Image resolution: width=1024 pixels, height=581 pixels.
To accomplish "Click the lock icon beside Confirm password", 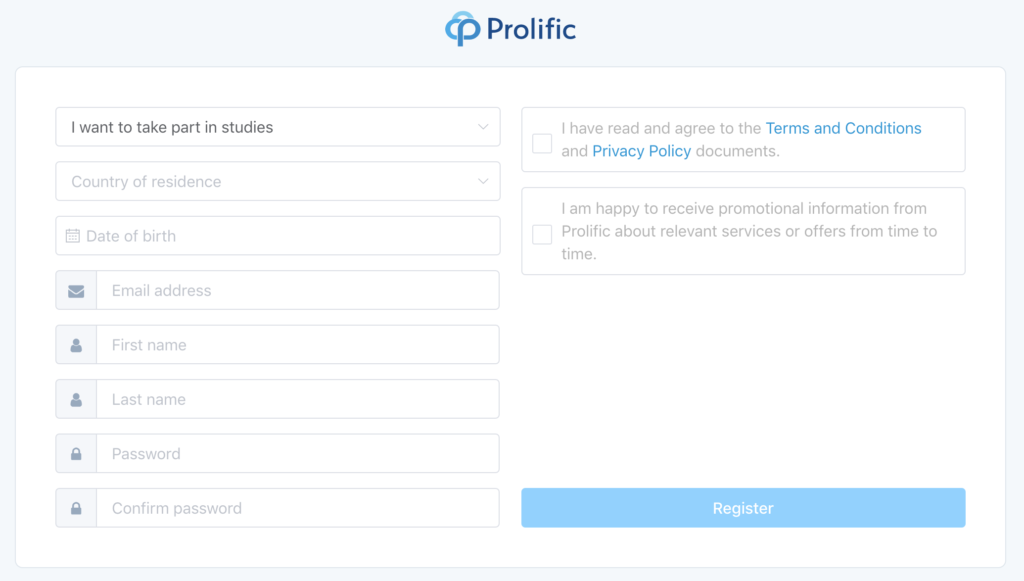I will point(76,508).
